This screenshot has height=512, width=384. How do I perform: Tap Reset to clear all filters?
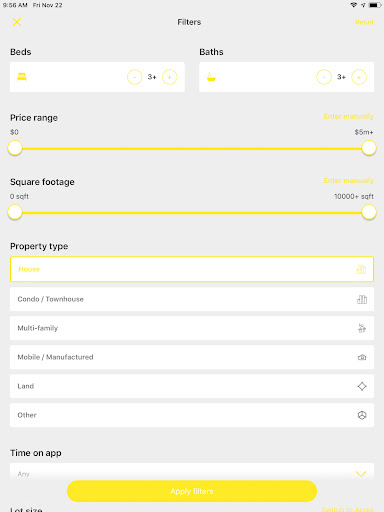[x=364, y=22]
